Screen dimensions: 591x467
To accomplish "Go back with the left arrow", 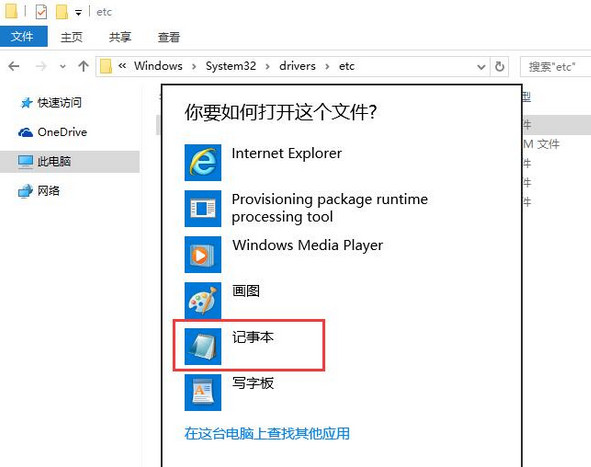I will click(14, 66).
